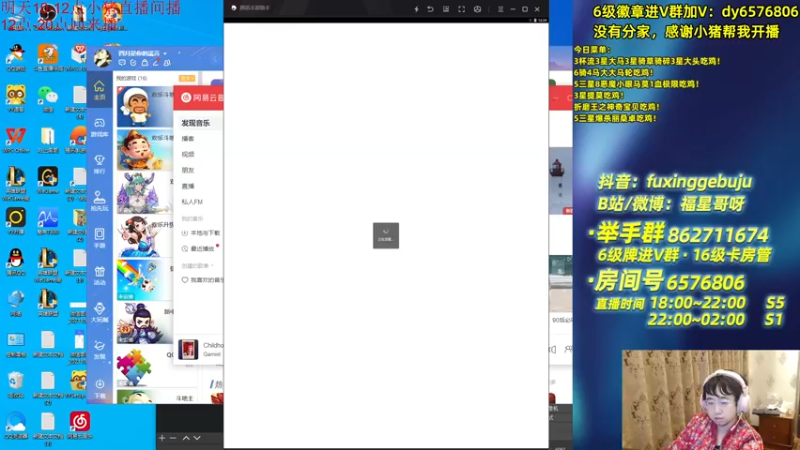Open the purple-haired anime girl game tile
The width and height of the screenshot is (800, 450).
tap(145, 193)
